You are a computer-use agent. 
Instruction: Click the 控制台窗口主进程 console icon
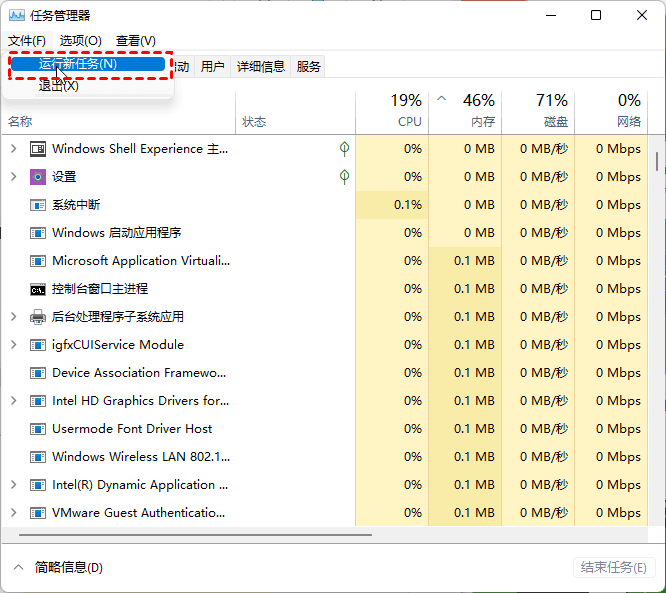tap(38, 289)
